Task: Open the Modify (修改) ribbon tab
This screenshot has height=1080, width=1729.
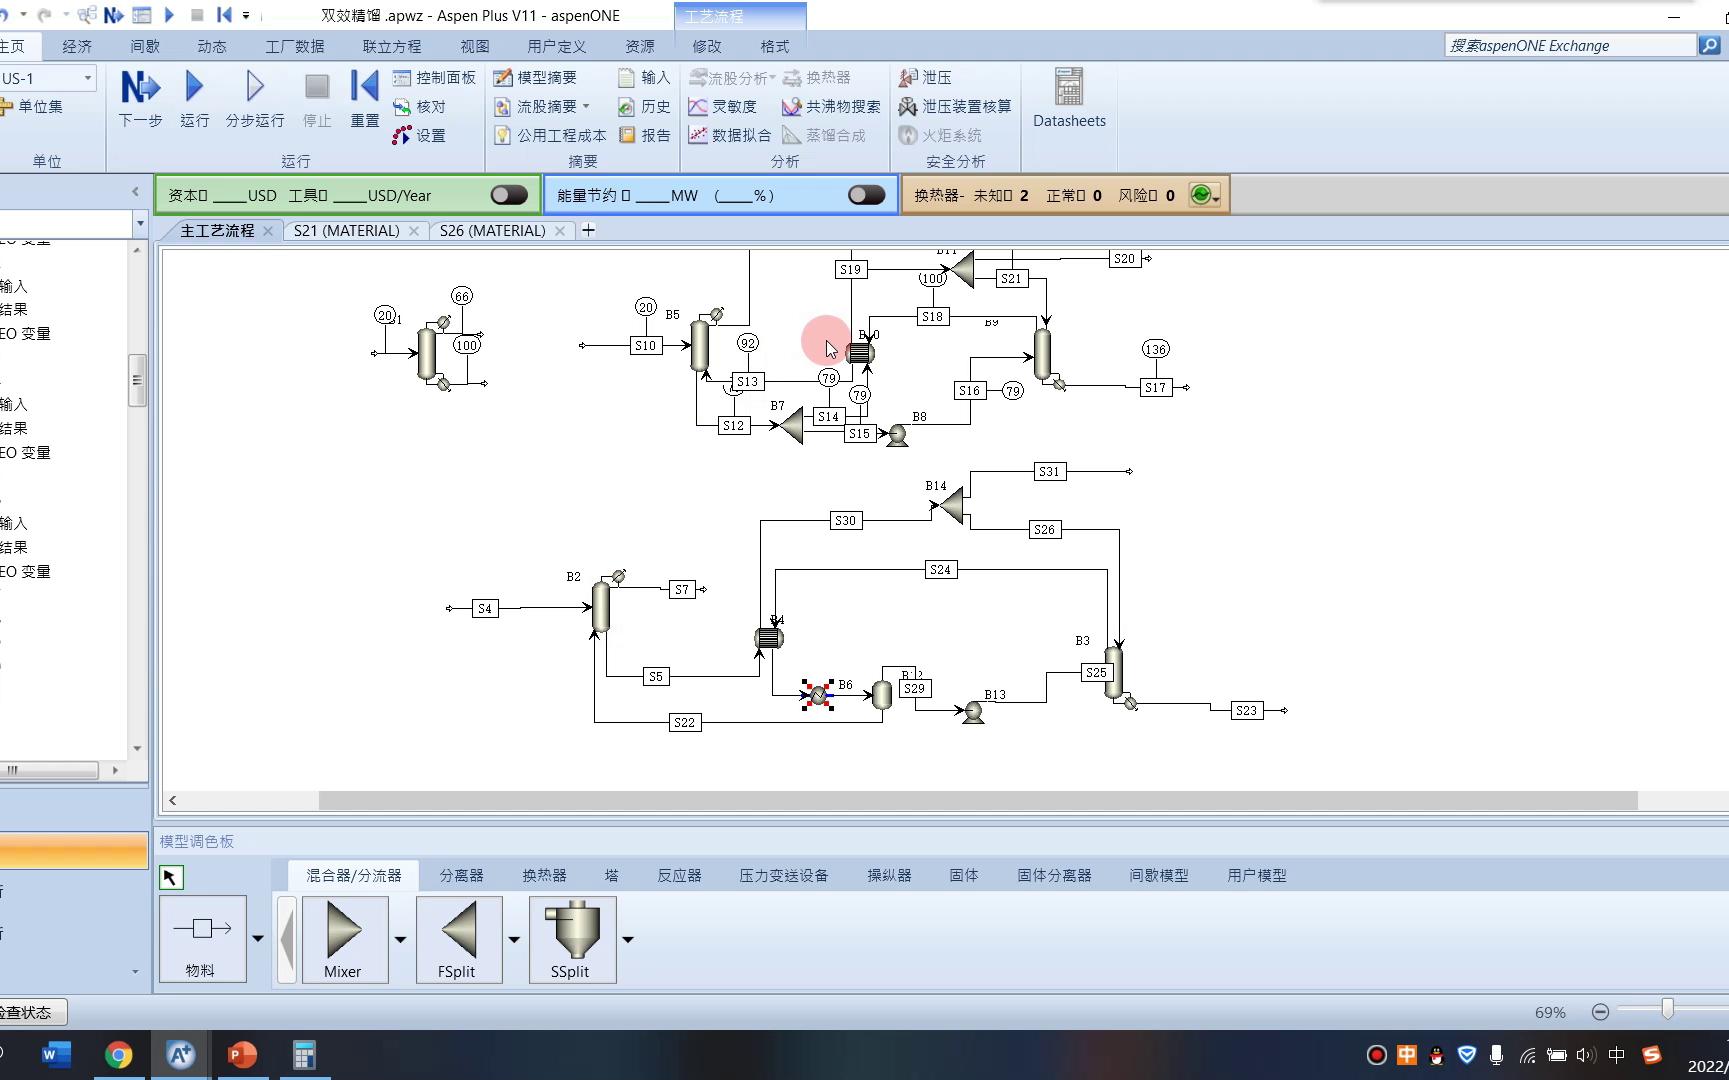Action: click(x=707, y=46)
